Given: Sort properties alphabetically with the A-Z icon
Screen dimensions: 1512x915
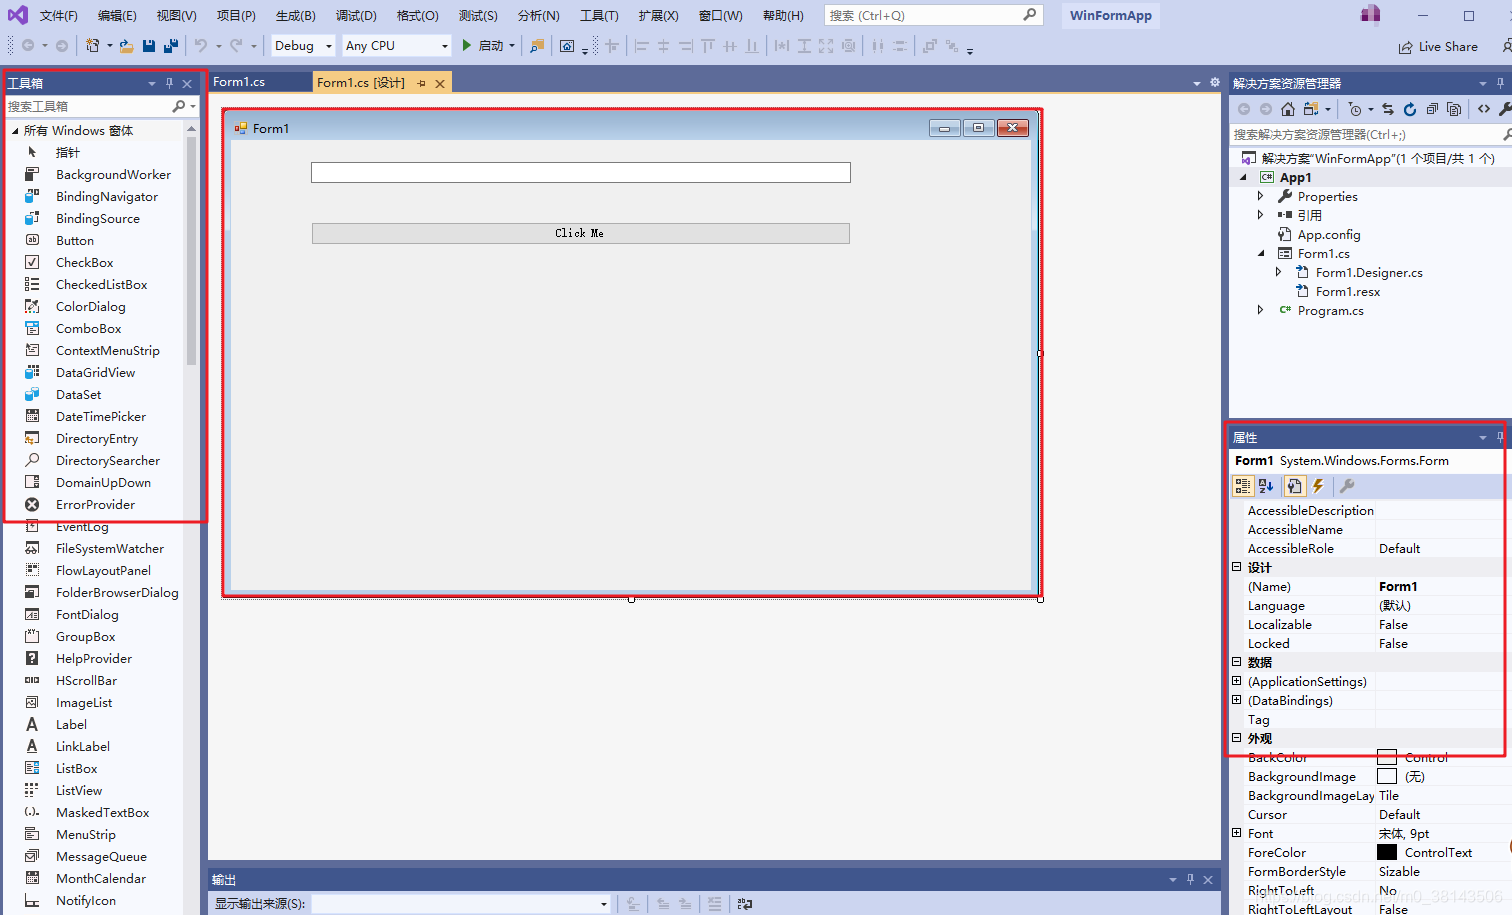Looking at the screenshot, I should pos(1266,486).
